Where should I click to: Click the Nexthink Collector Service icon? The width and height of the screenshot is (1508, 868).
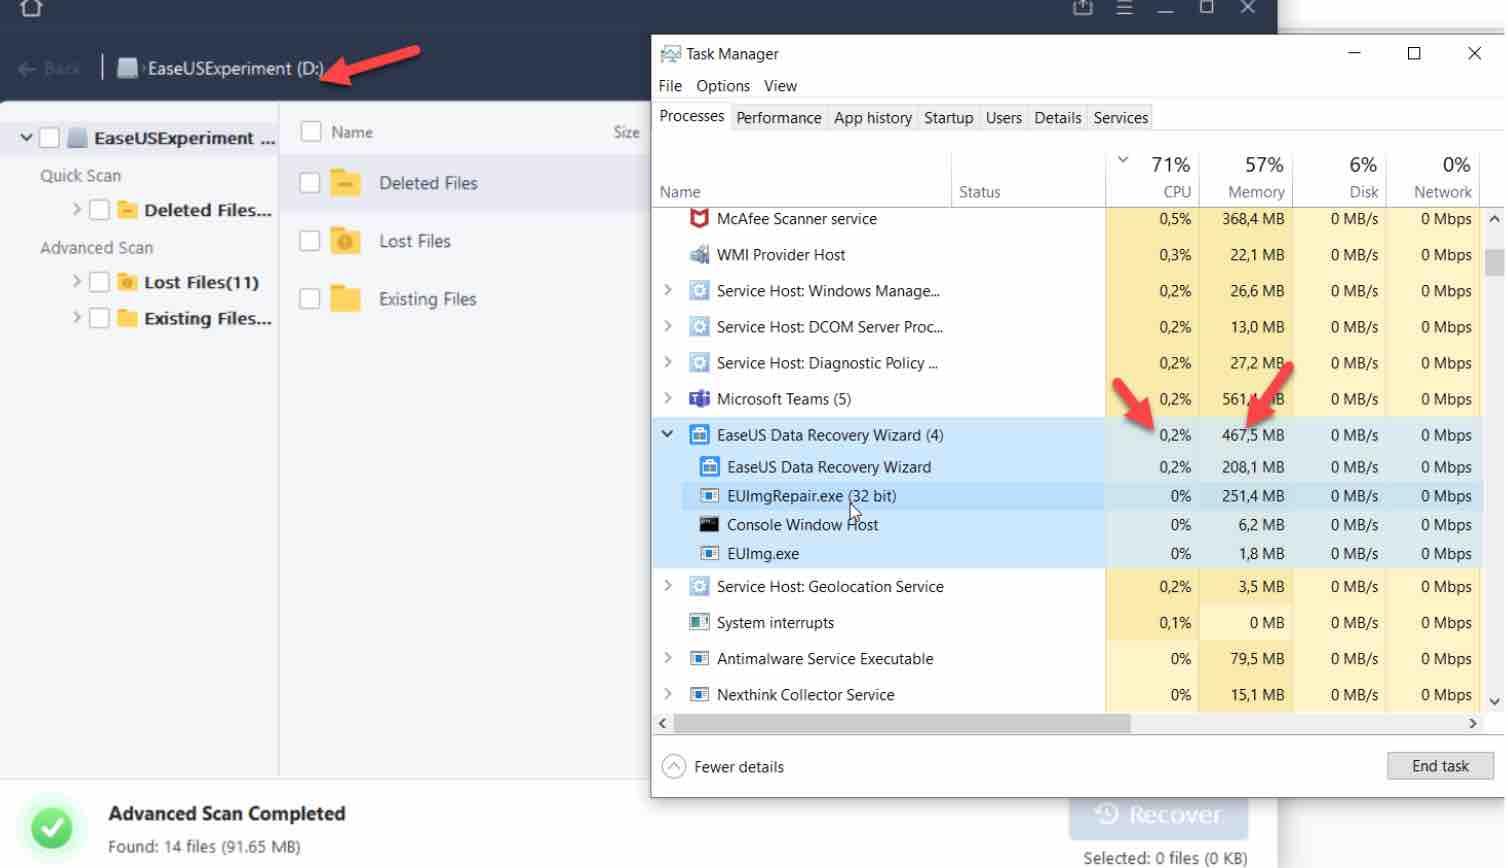699,694
